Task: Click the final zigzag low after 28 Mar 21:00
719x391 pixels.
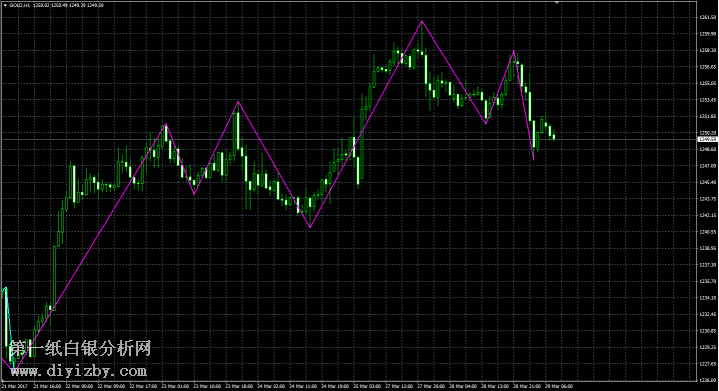Action: coord(533,160)
